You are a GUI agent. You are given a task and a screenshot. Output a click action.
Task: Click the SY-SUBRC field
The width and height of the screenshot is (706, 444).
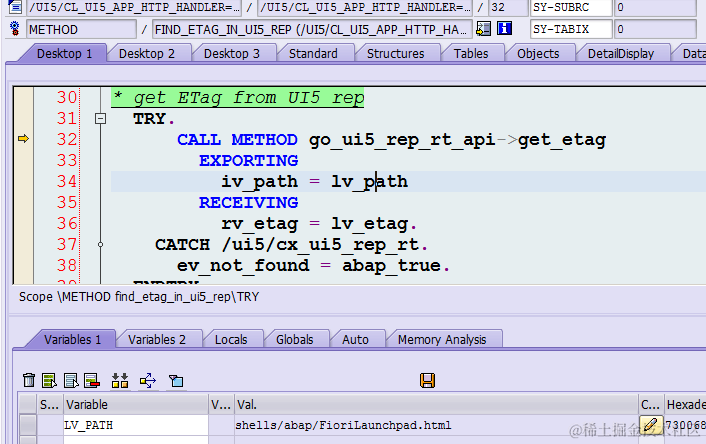[x=571, y=7]
